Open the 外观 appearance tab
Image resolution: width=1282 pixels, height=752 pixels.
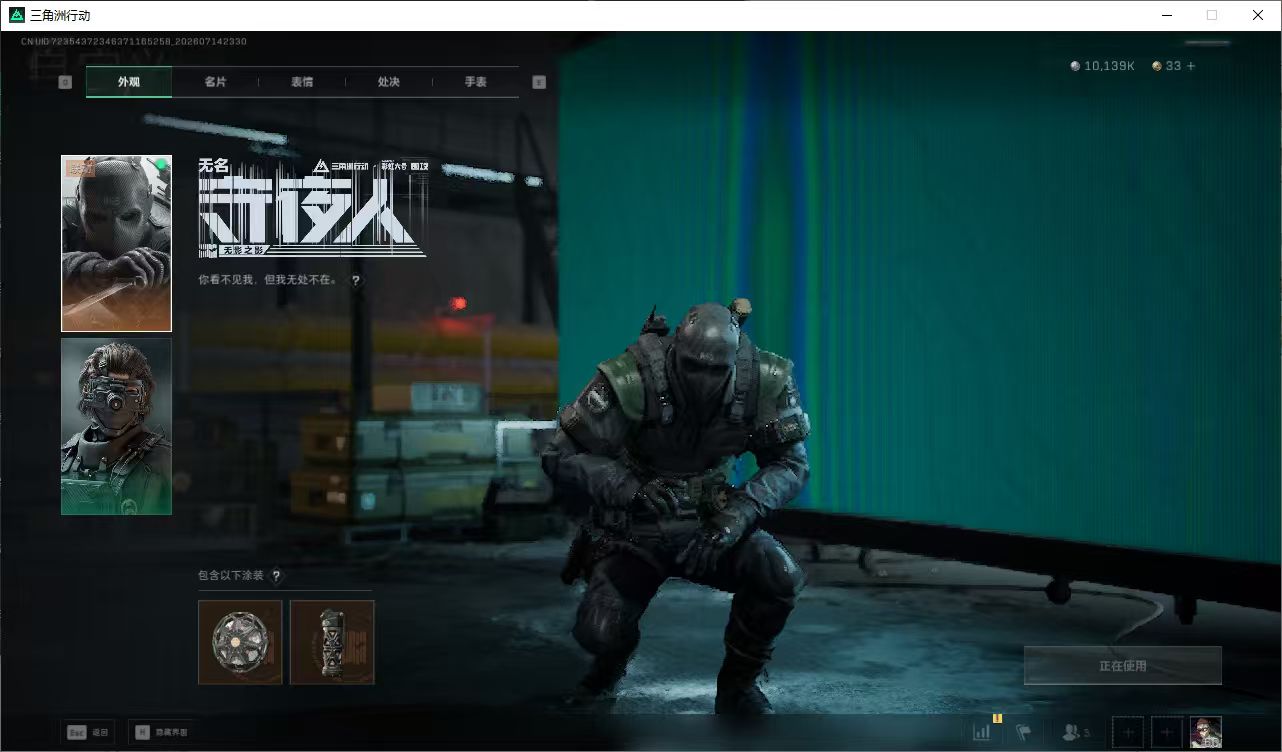click(129, 82)
